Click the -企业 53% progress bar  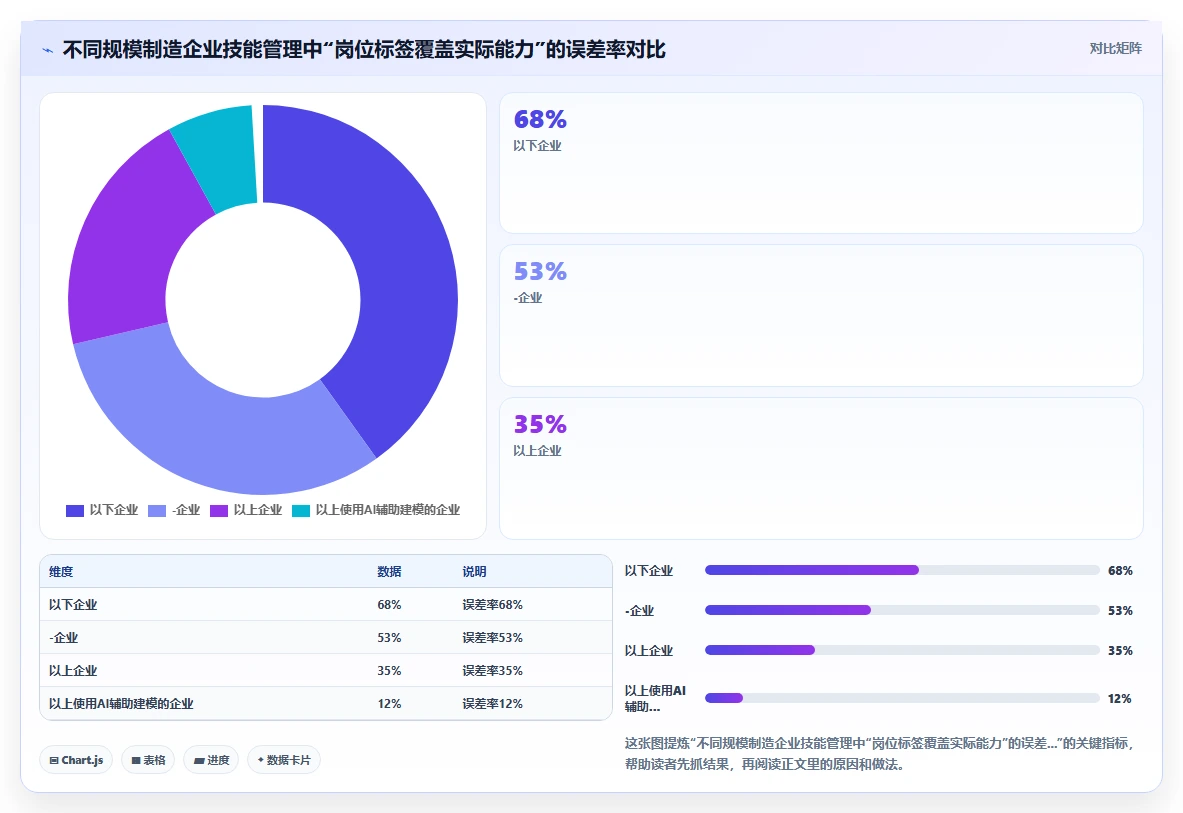pyautogui.click(x=902, y=610)
